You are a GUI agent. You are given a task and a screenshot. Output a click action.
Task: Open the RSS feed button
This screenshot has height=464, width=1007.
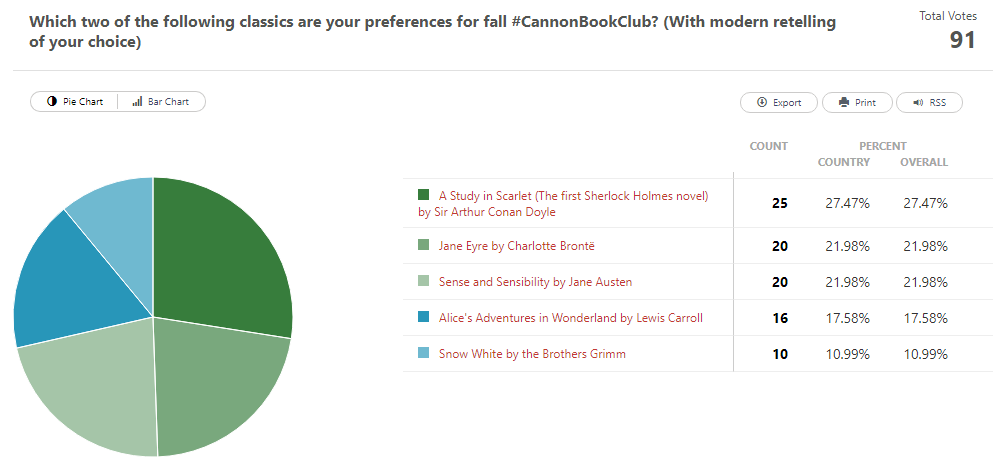point(929,103)
